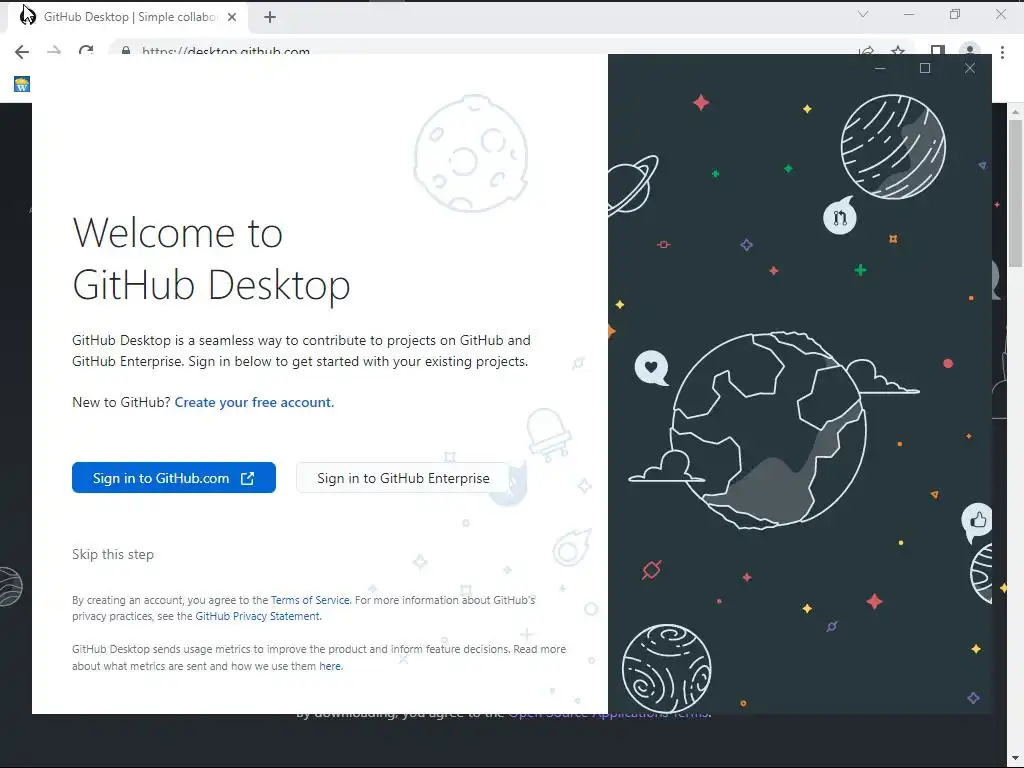Image resolution: width=1024 pixels, height=768 pixels.
Task: Close the GitHub Desktop welcome window
Action: tap(970, 68)
